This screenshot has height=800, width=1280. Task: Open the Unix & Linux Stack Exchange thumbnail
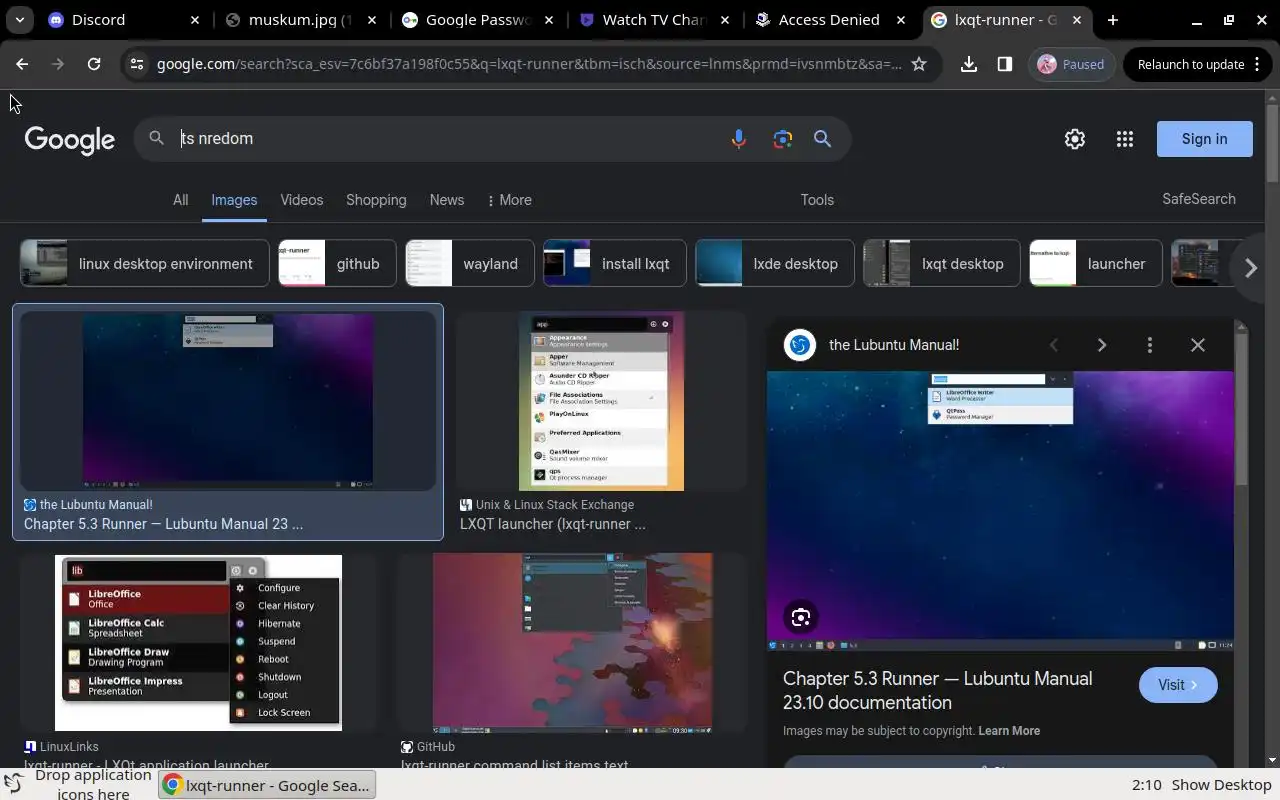[x=601, y=400]
